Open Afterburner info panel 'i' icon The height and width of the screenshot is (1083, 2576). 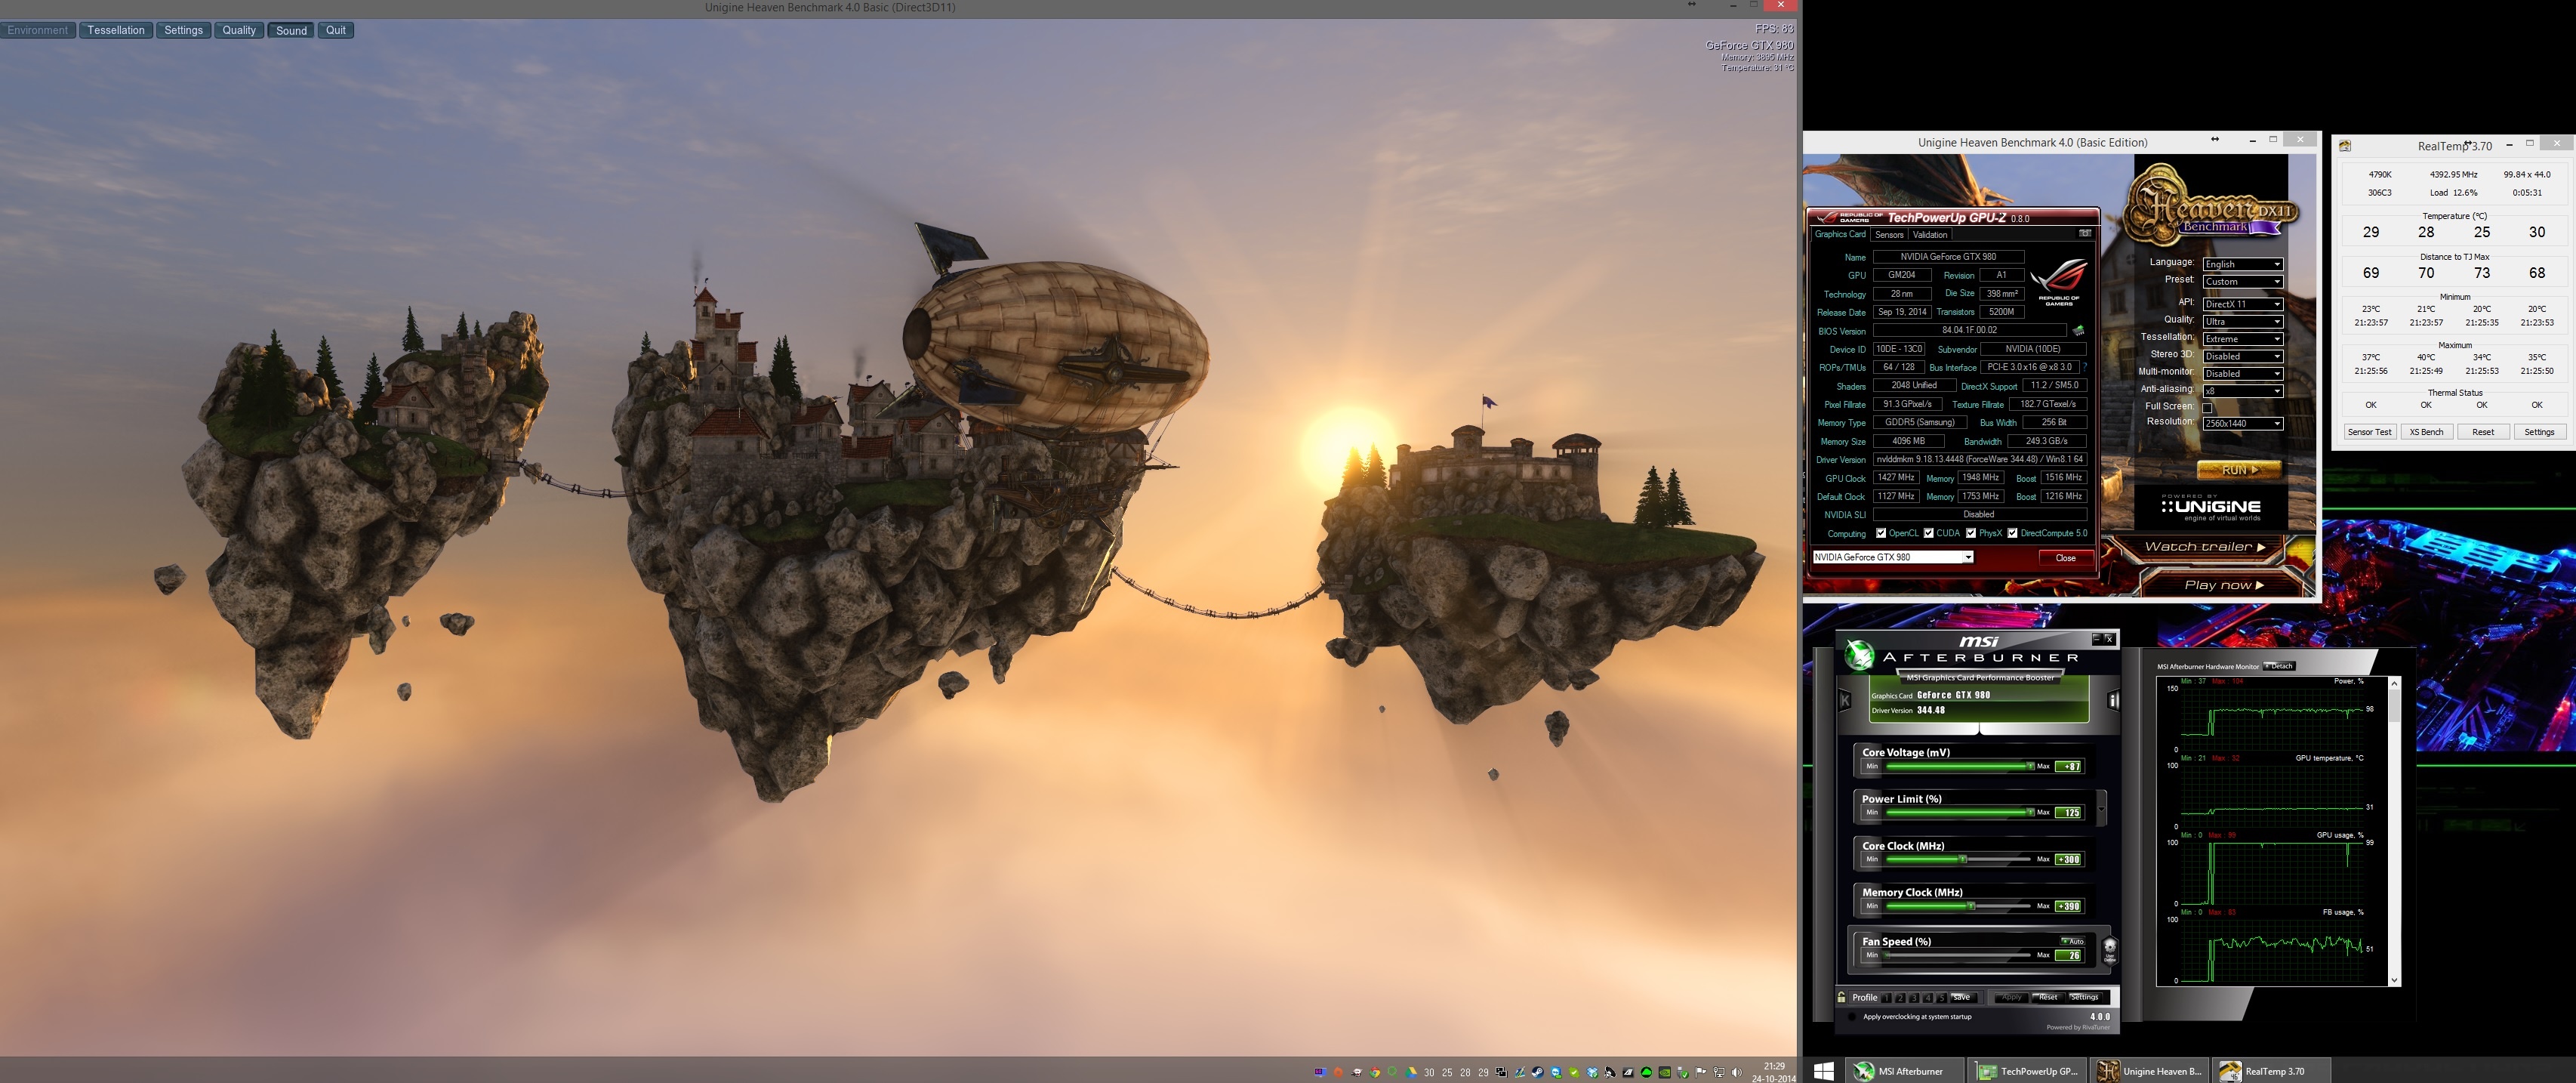(x=2113, y=701)
